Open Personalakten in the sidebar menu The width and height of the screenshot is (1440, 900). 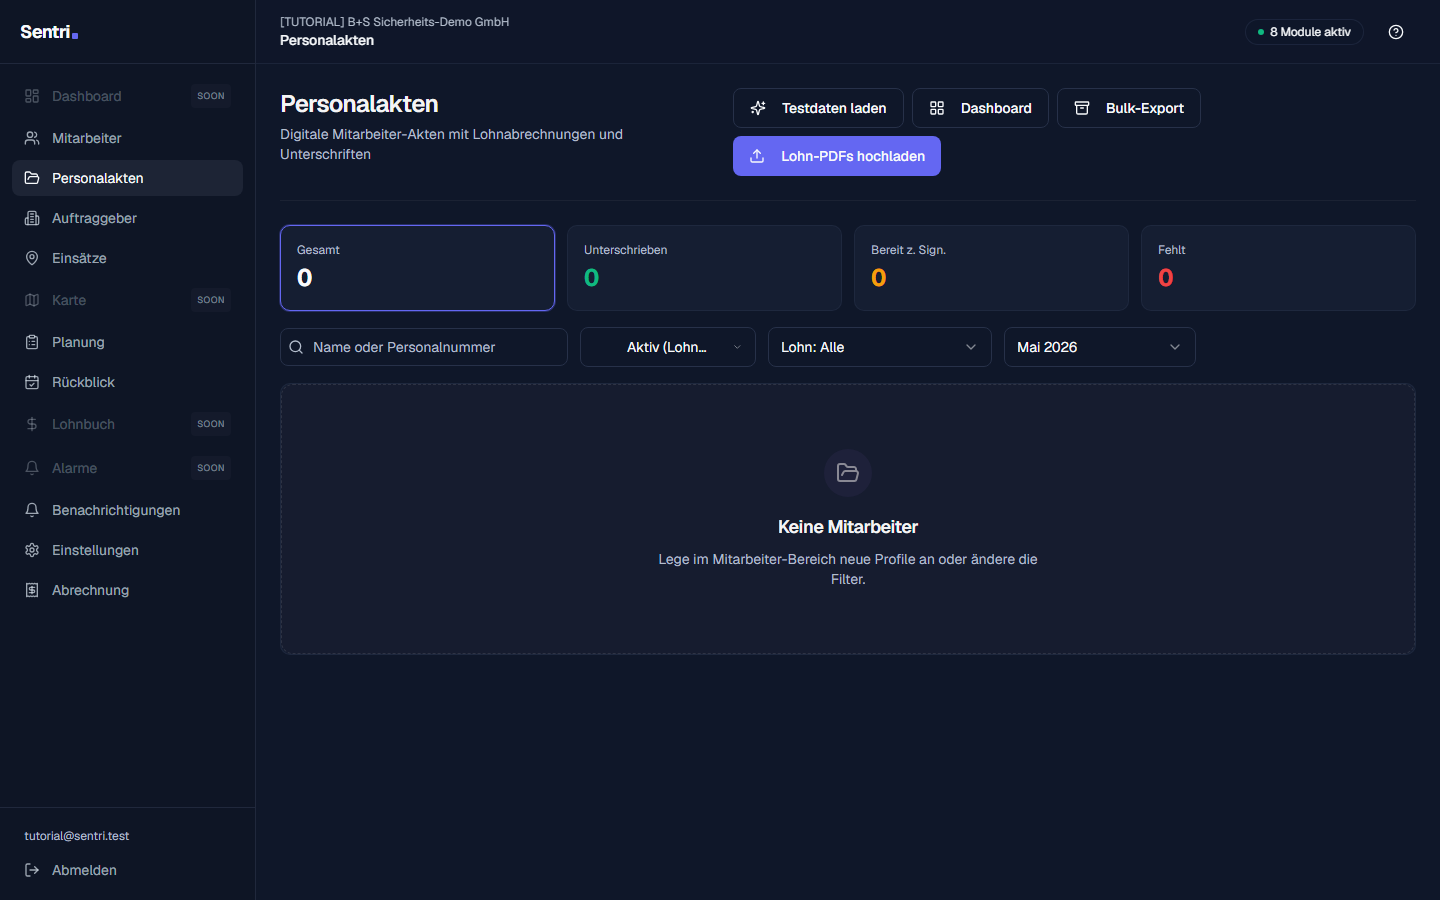click(x=127, y=178)
